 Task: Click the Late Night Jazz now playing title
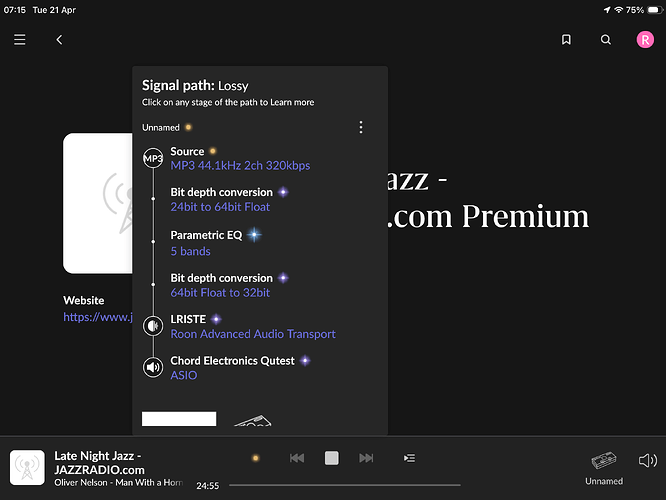(x=99, y=463)
